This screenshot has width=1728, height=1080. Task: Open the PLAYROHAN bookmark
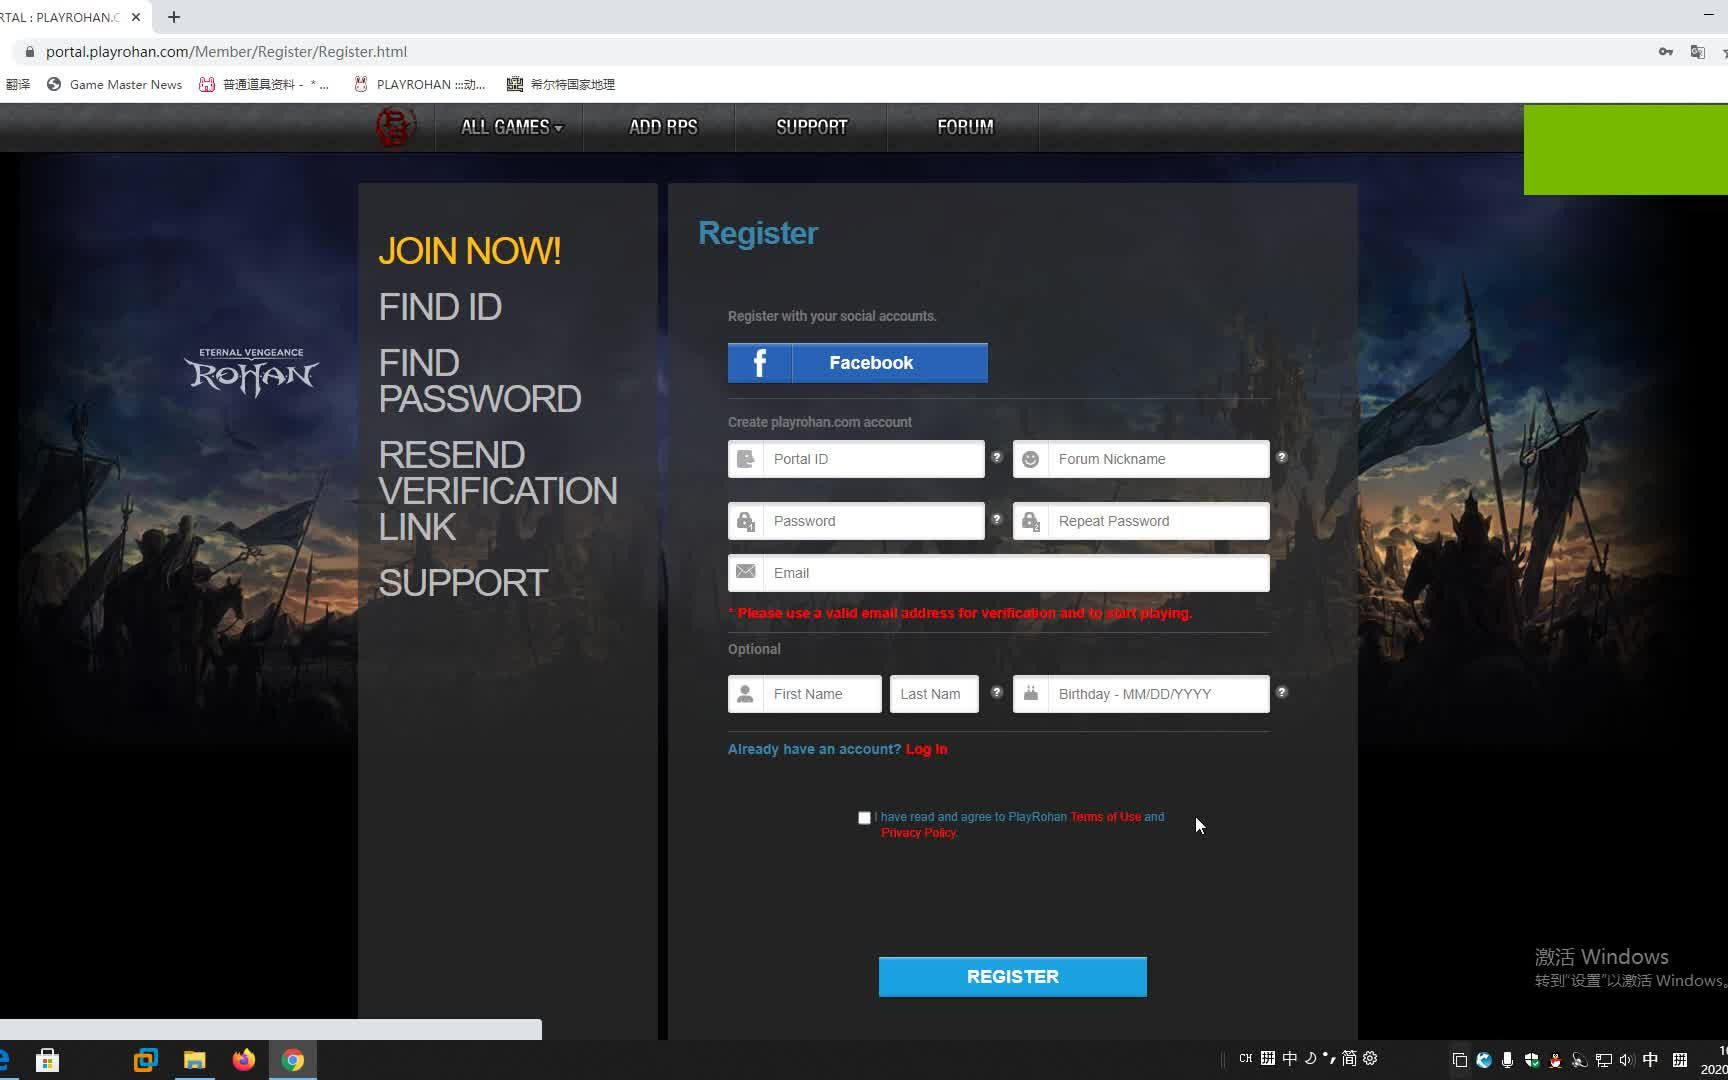419,84
